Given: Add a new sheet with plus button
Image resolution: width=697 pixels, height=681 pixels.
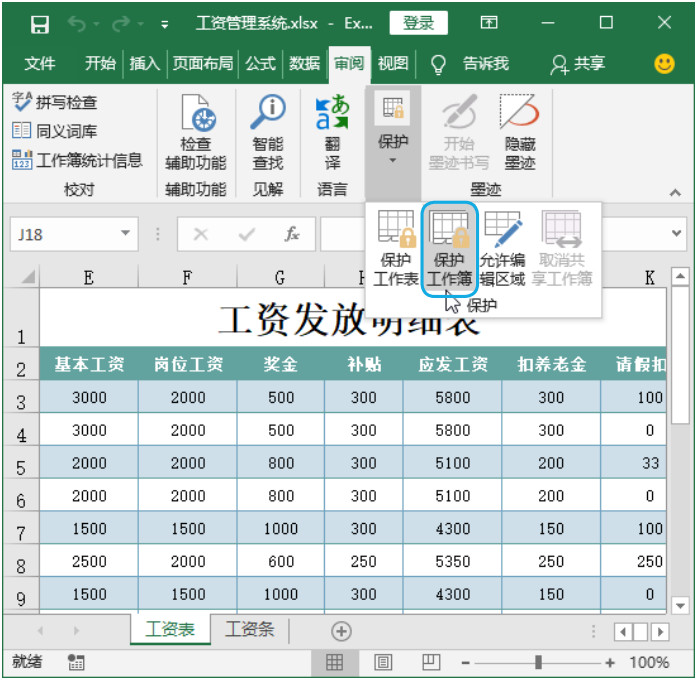Looking at the screenshot, I should pyautogui.click(x=341, y=631).
